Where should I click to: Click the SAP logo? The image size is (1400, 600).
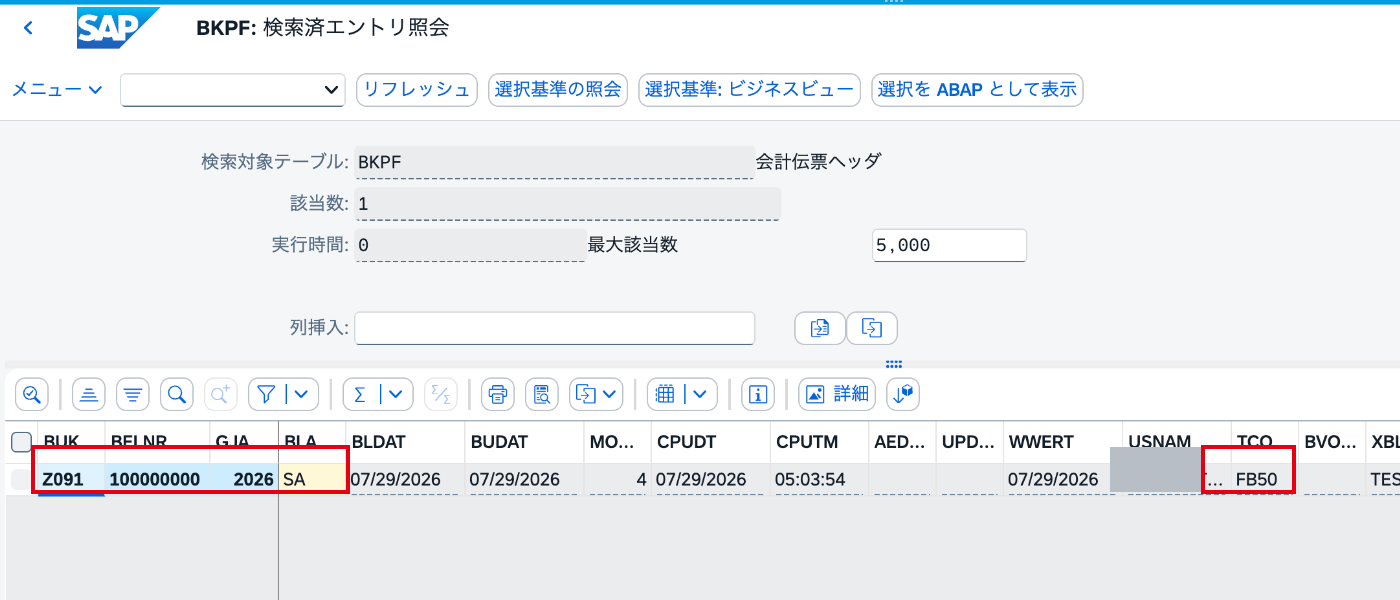click(118, 28)
